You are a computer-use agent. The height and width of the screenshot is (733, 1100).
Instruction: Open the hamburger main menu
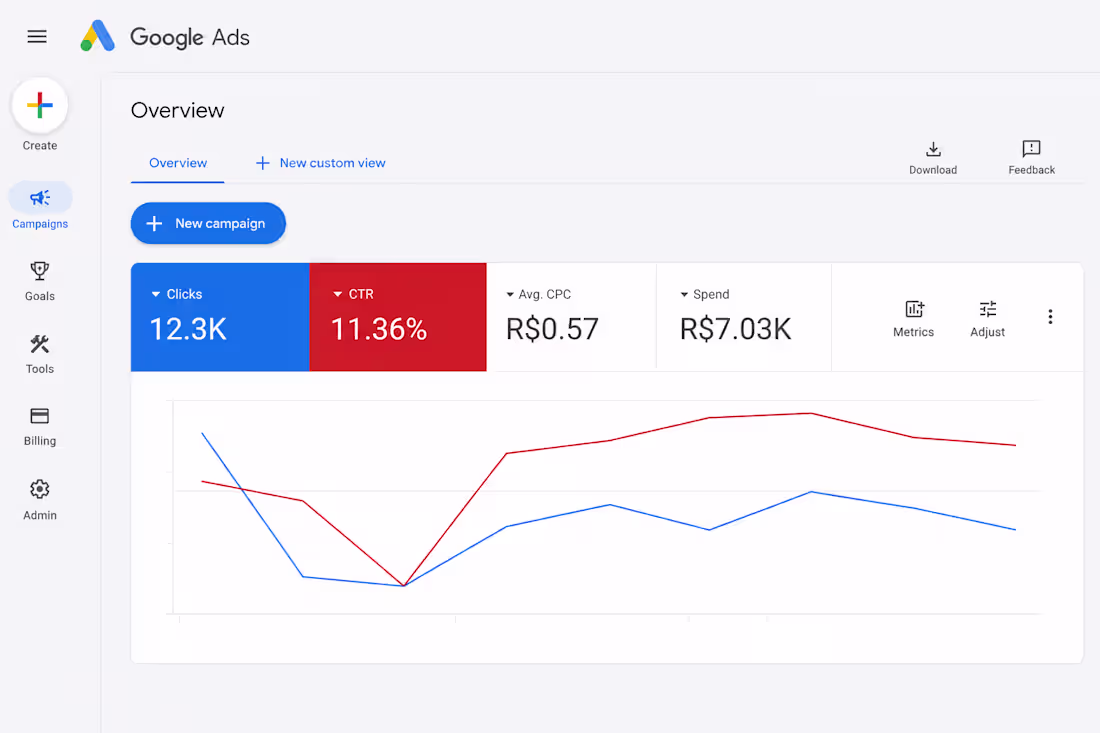[37, 36]
